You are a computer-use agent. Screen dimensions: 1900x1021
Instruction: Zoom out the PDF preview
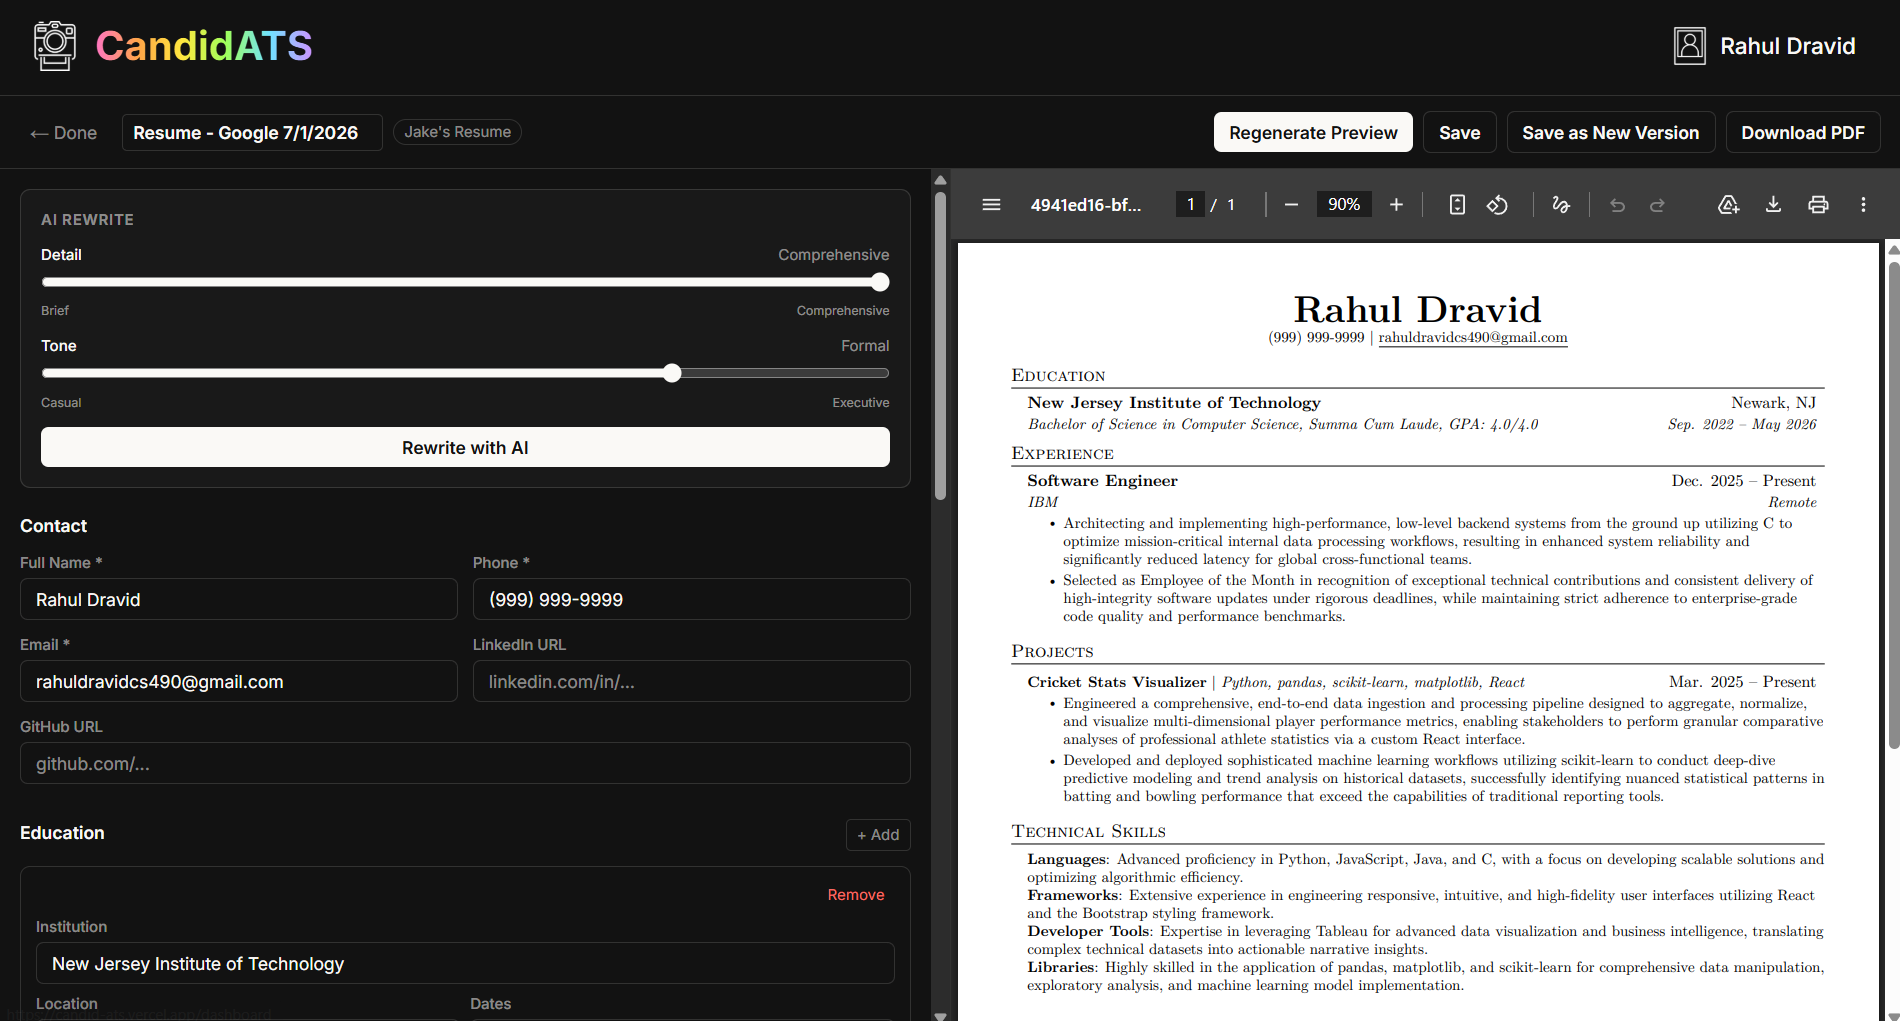[x=1291, y=205]
